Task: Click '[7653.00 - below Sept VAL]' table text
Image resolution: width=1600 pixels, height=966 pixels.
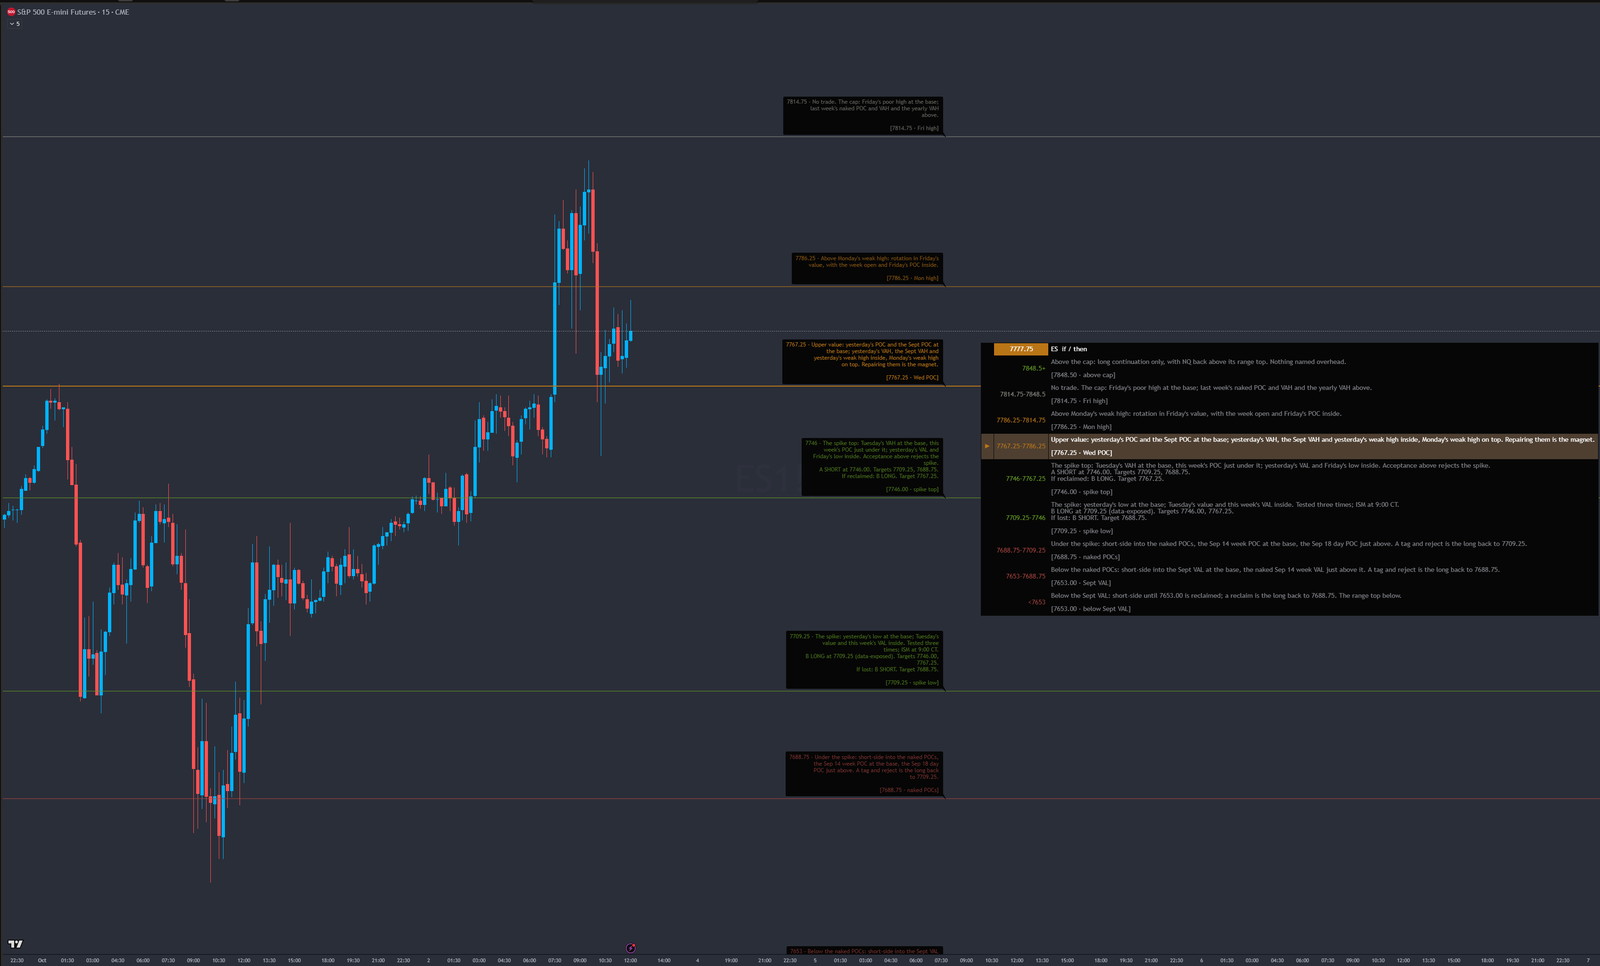Action: tap(1091, 609)
